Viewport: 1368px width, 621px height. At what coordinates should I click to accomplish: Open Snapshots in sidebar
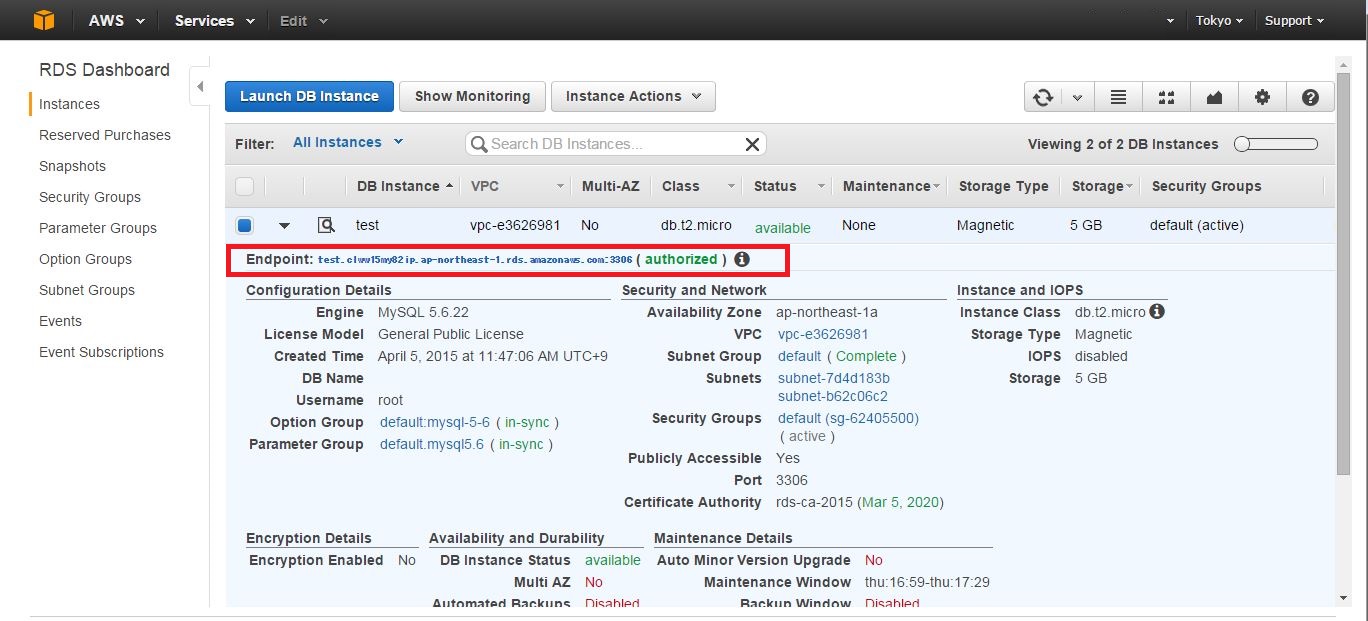coord(72,166)
